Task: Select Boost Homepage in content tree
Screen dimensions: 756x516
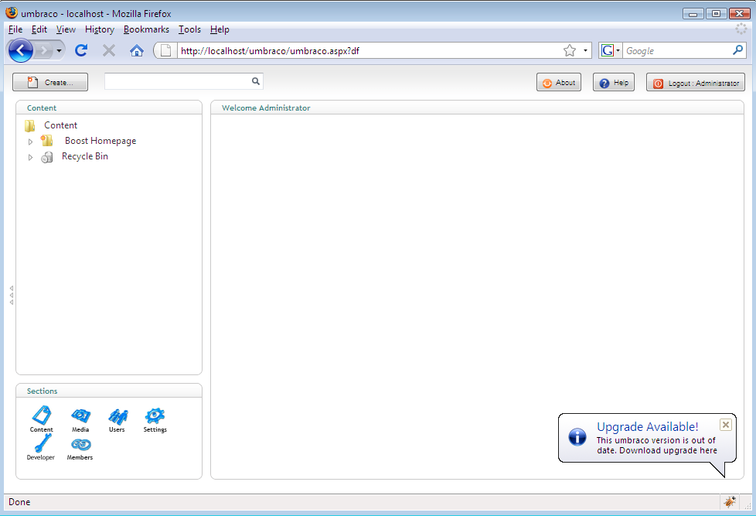Action: [100, 141]
